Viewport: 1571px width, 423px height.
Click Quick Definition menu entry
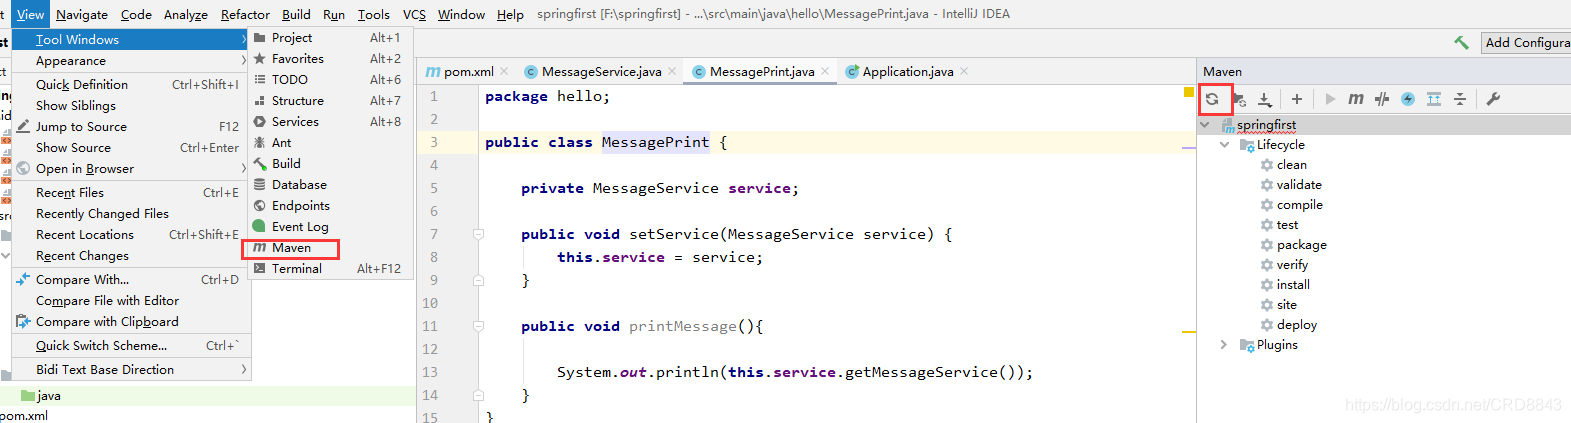[x=130, y=85]
